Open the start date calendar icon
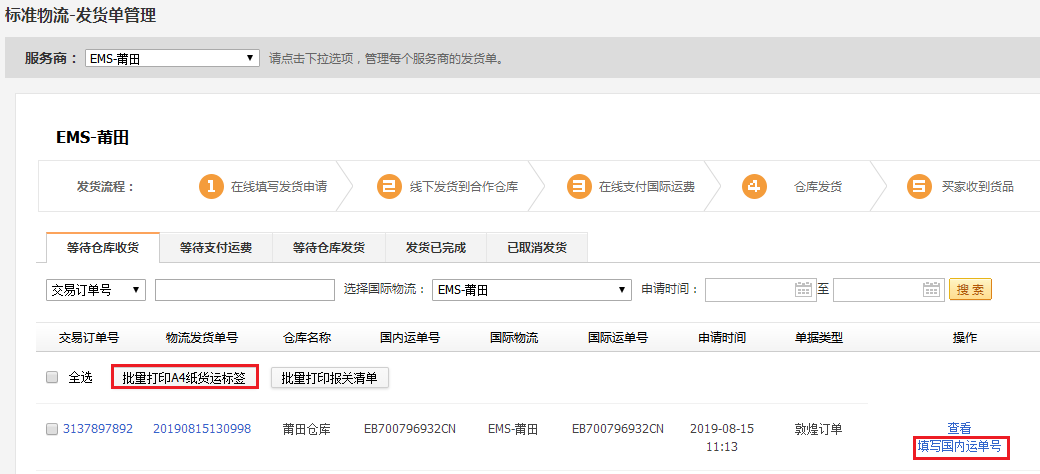Image resolution: width=1040 pixels, height=474 pixels. pos(803,290)
